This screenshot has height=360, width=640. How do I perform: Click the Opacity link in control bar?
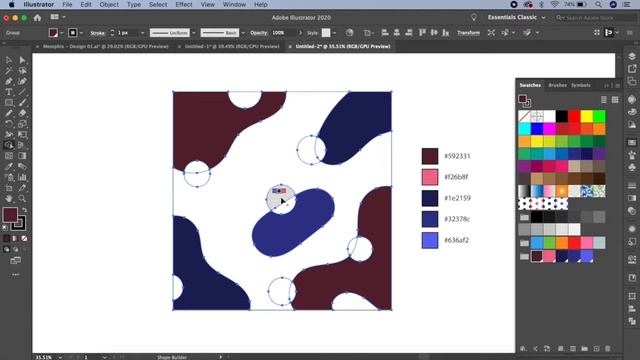[259, 33]
